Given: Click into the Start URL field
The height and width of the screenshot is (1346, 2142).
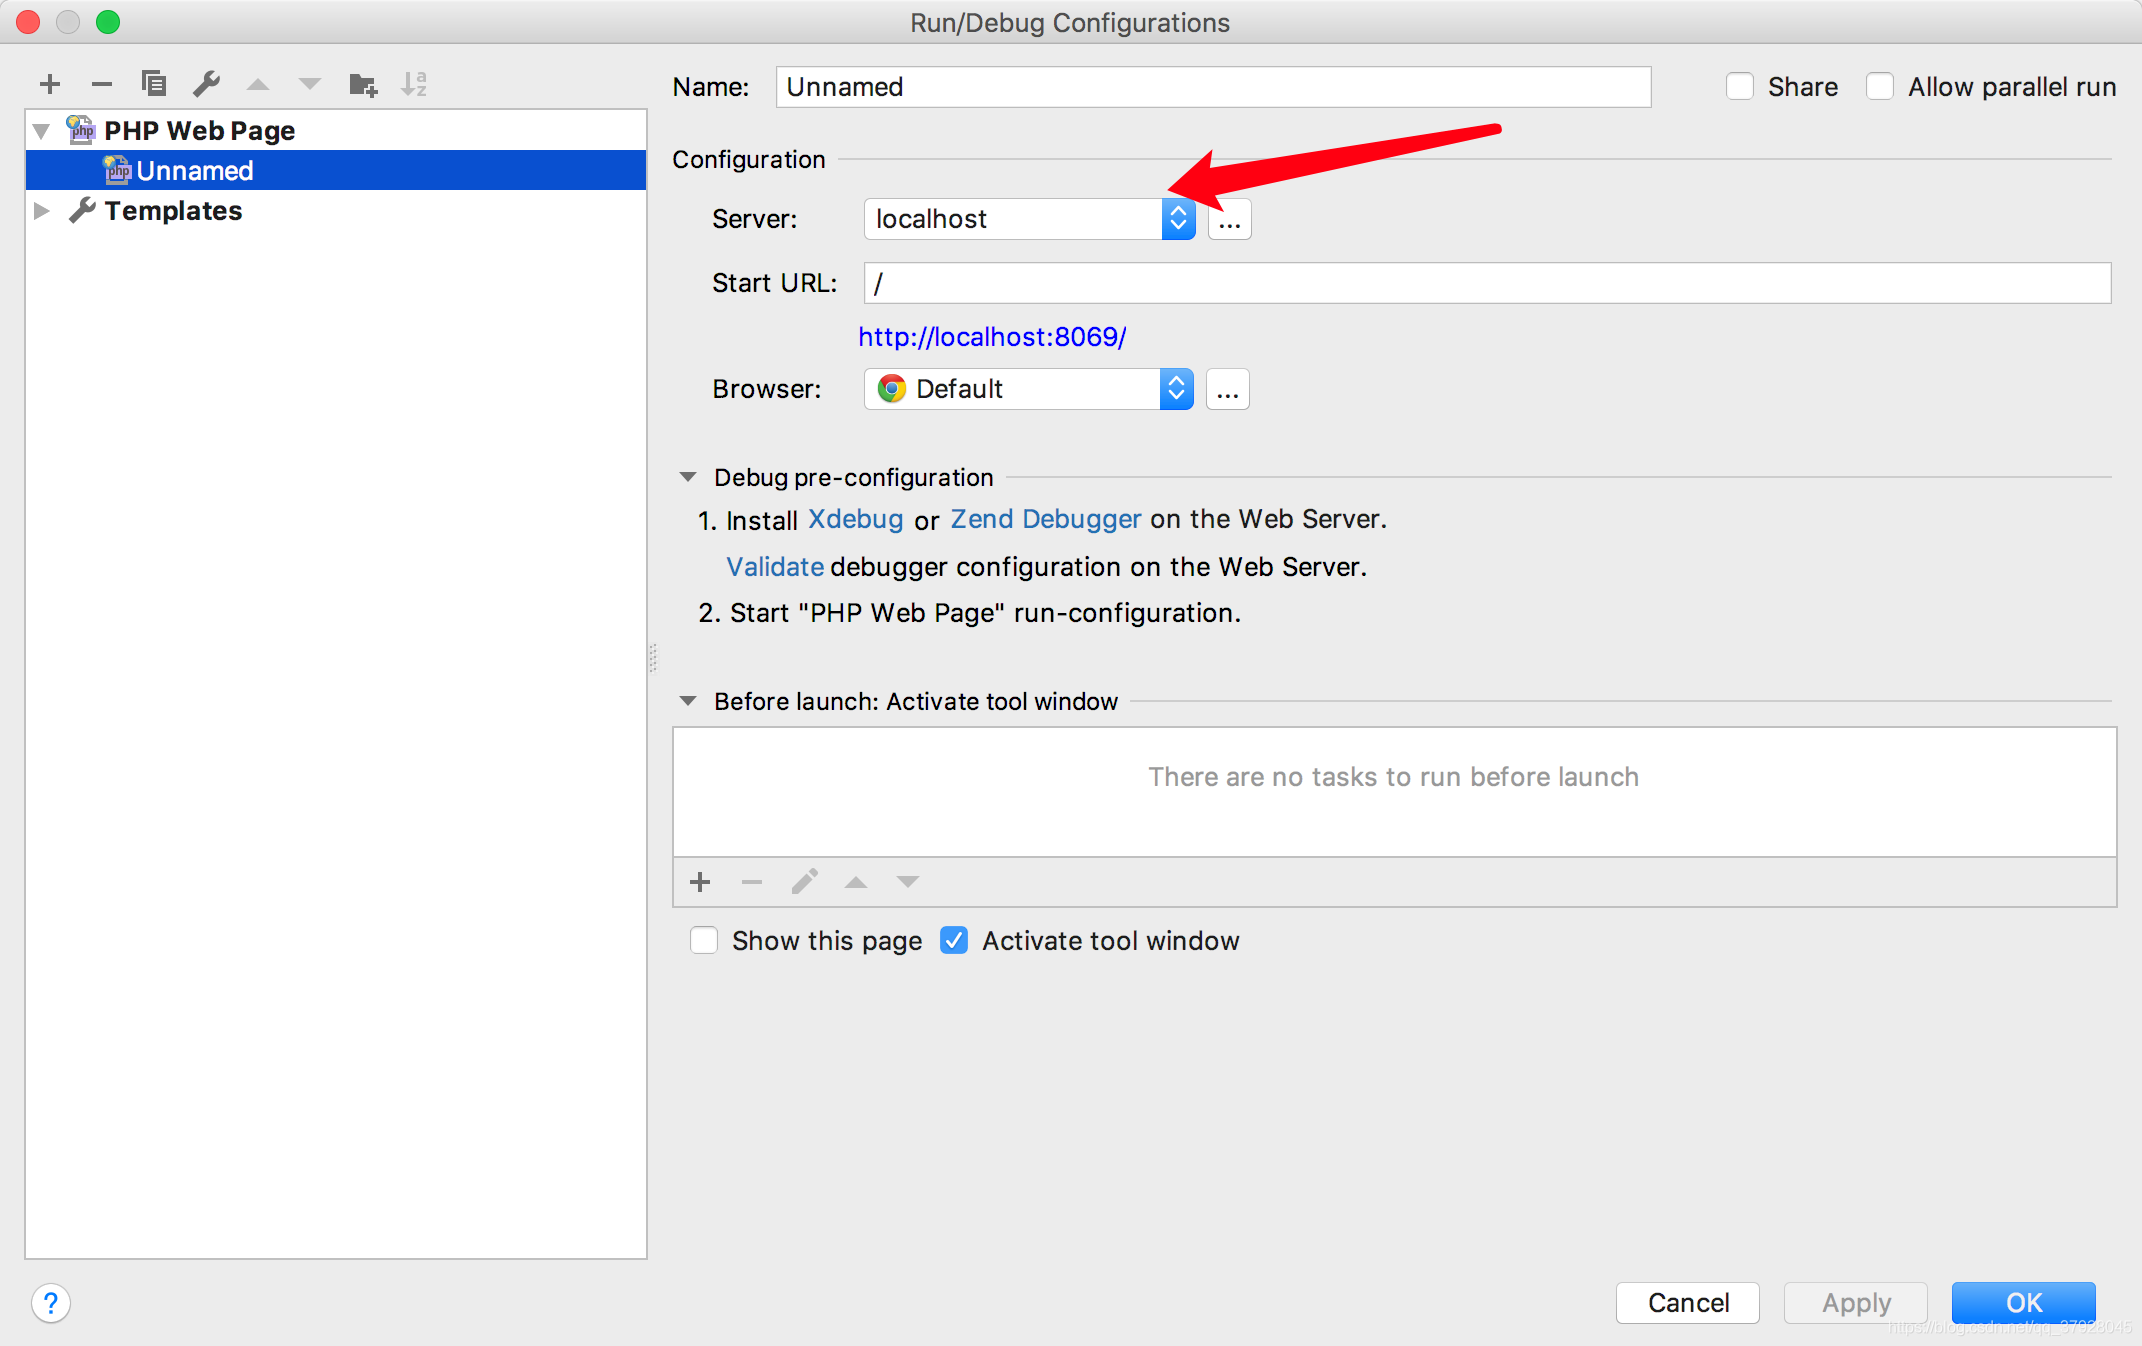Looking at the screenshot, I should [x=1487, y=283].
